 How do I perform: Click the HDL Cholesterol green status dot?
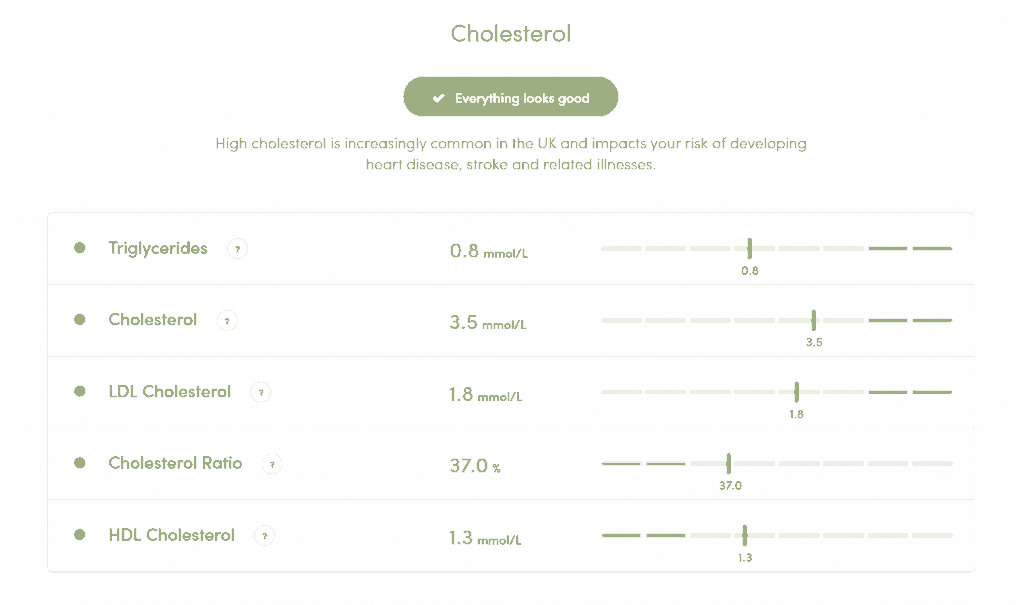click(x=80, y=535)
